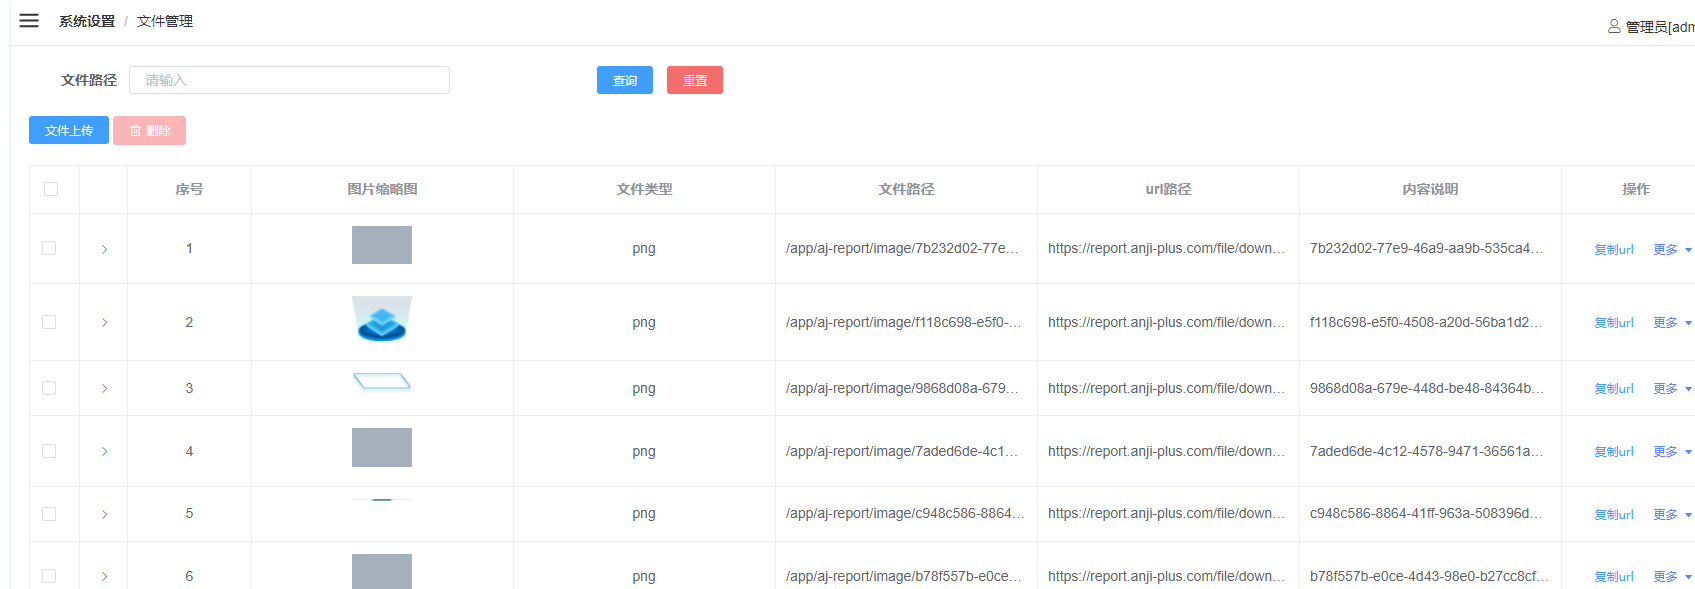Screen dimensions: 1695x589
Task: Open the blue layers thumbnail in row 2
Action: coord(382,318)
